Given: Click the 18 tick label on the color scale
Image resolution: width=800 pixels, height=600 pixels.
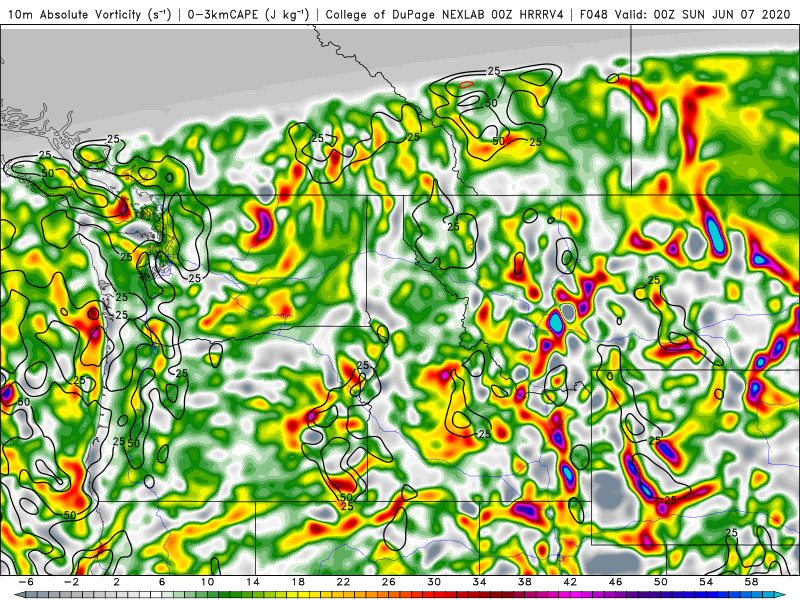Looking at the screenshot, I should tap(298, 582).
